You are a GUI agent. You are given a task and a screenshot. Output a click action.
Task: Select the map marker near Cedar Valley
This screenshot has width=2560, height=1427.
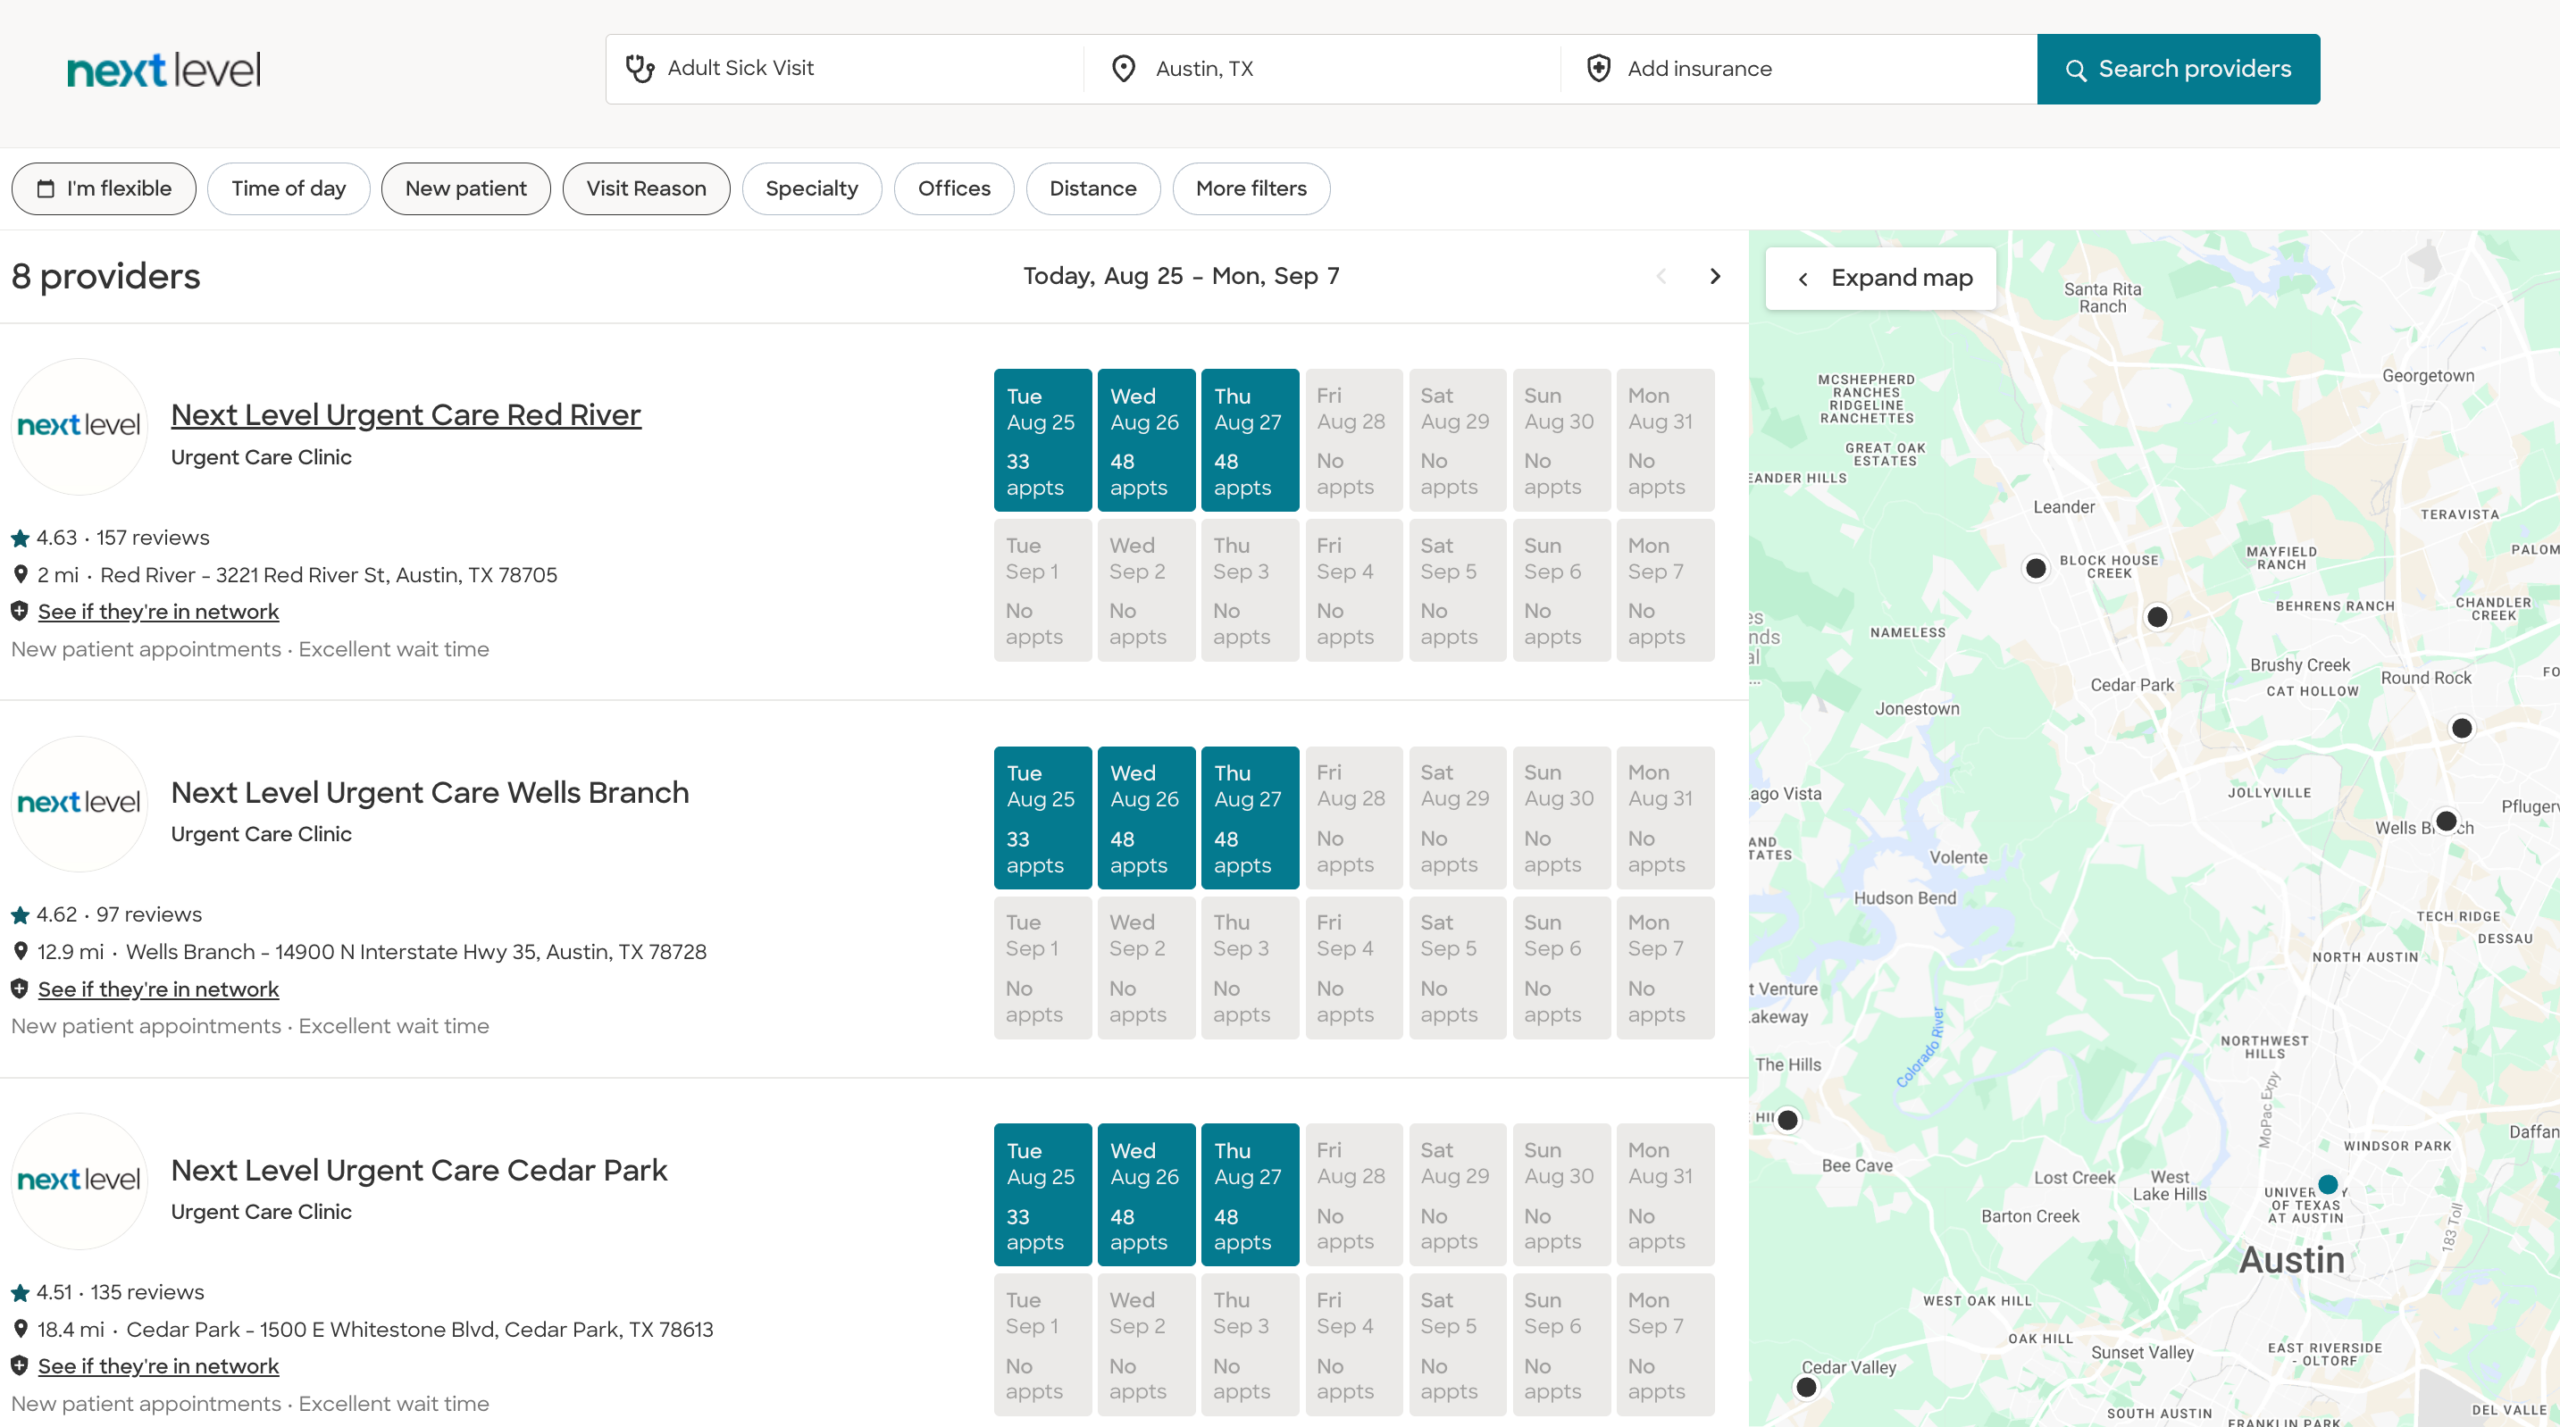pos(1806,1387)
